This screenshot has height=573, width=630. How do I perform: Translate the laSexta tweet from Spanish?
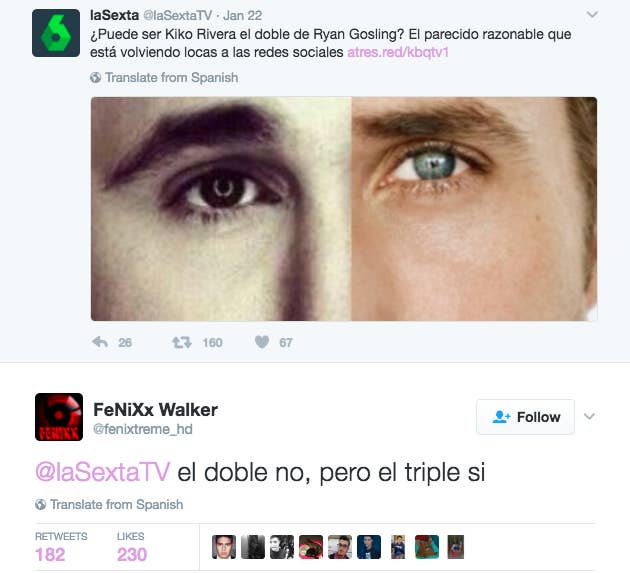[171, 78]
